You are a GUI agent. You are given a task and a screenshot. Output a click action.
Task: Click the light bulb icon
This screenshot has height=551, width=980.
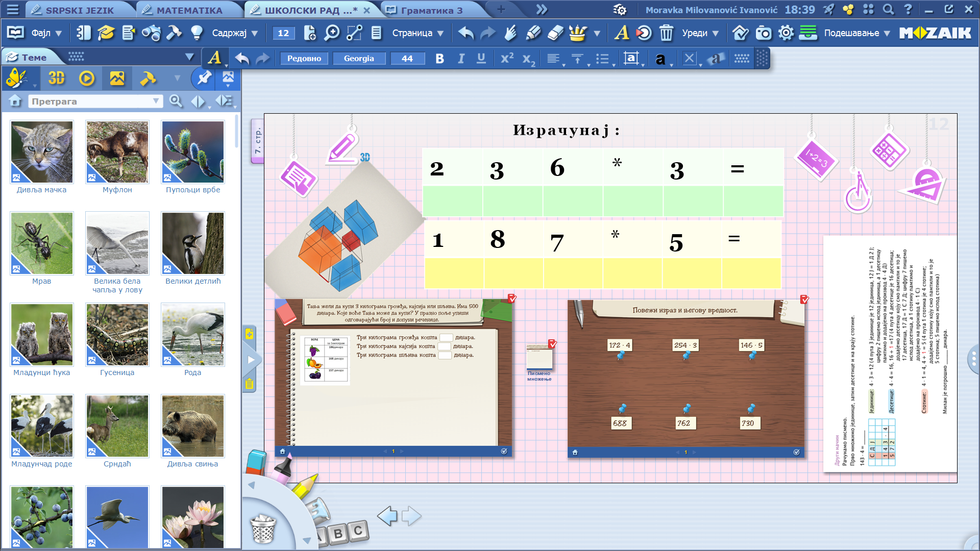click(x=197, y=33)
